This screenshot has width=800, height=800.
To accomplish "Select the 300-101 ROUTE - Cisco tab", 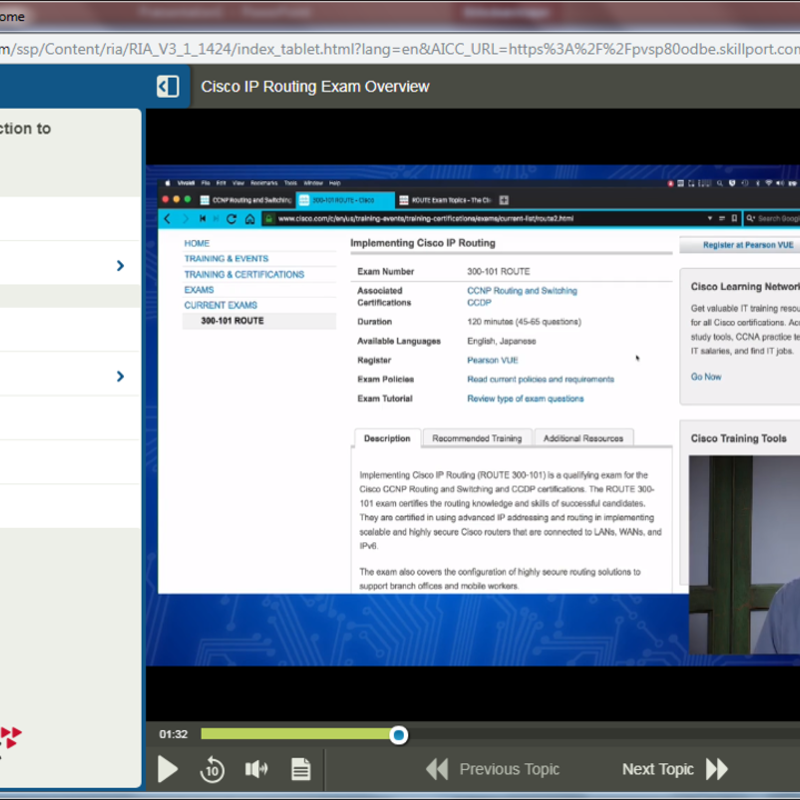I will [345, 200].
